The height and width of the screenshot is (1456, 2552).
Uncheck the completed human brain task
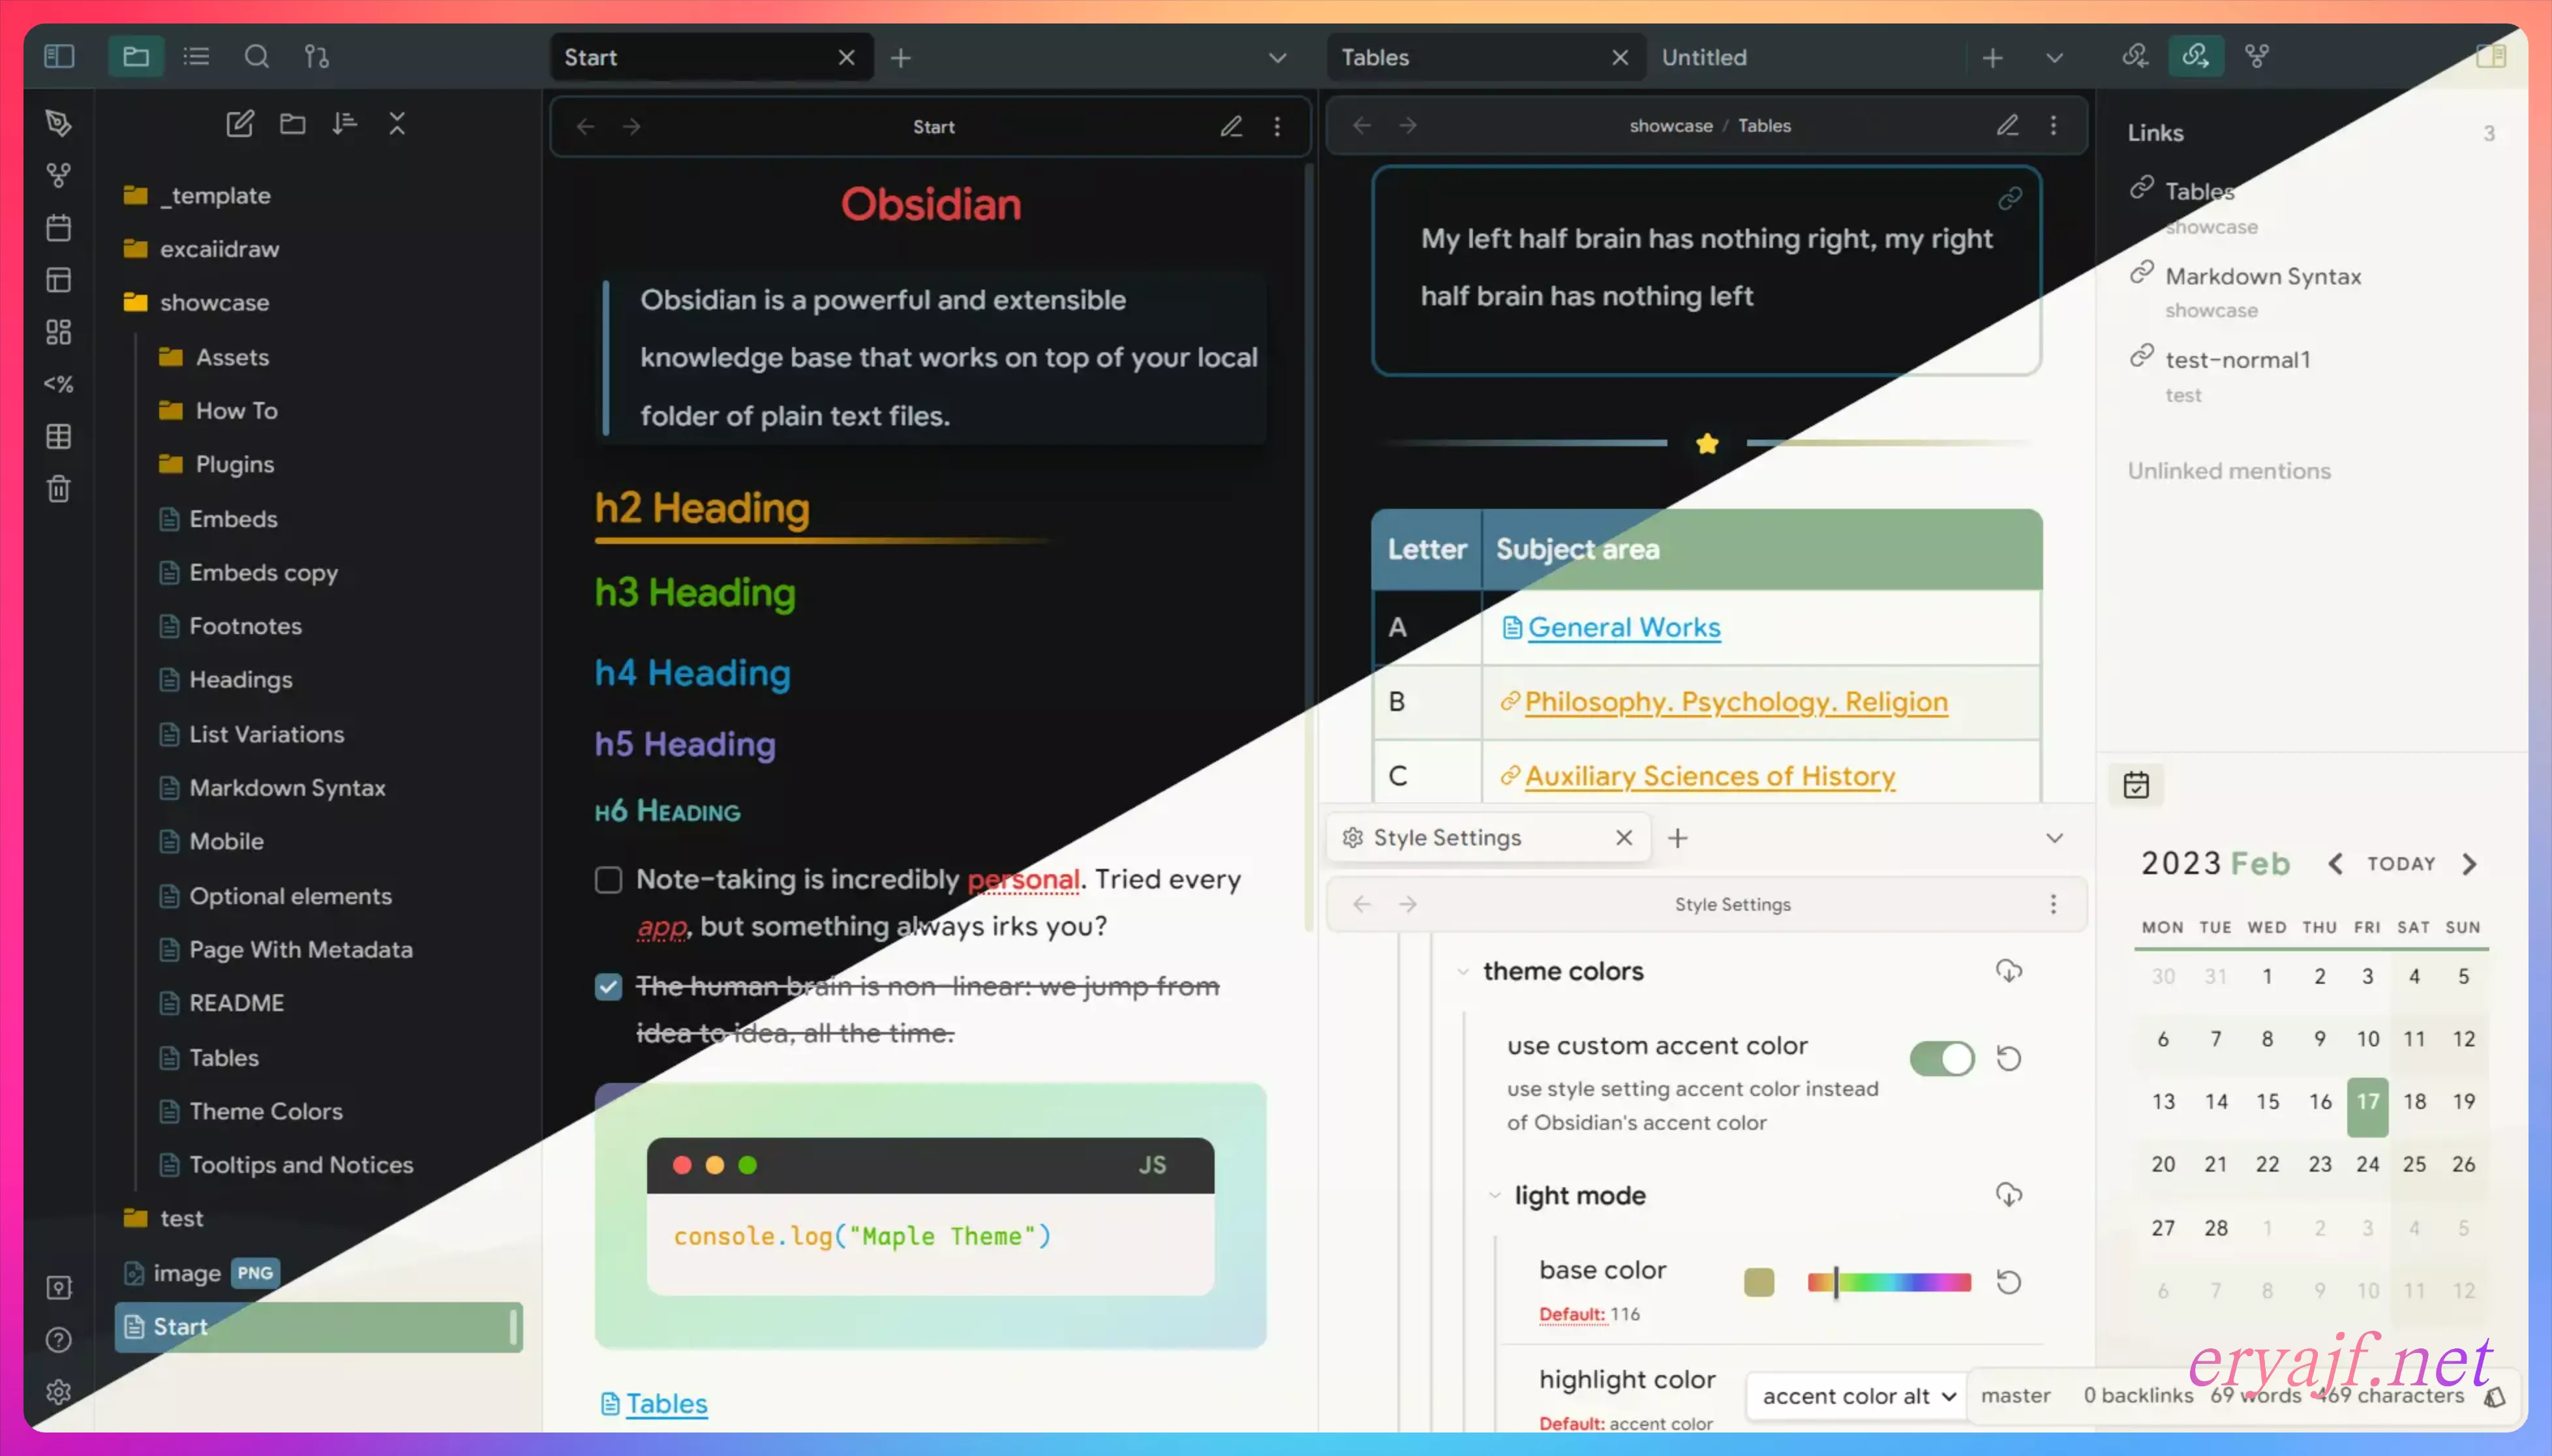[608, 987]
